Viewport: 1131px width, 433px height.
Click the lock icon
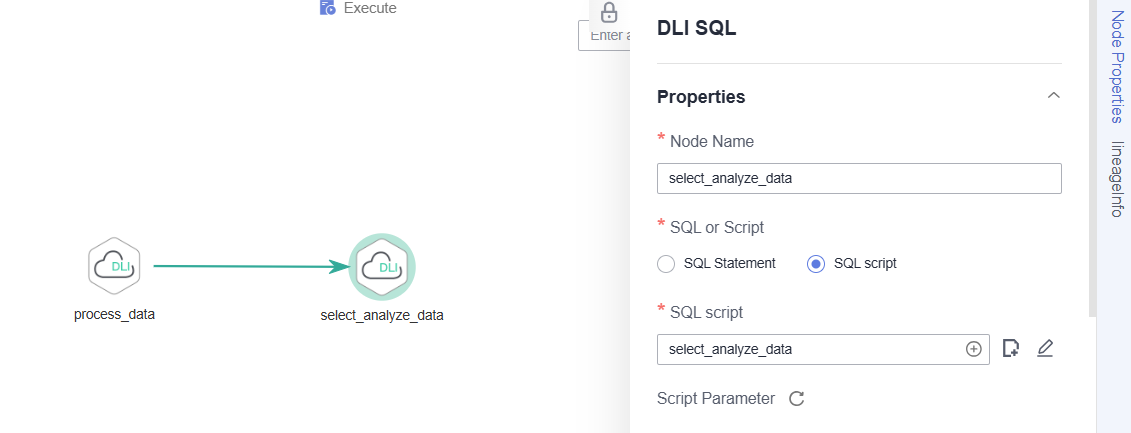(x=609, y=12)
